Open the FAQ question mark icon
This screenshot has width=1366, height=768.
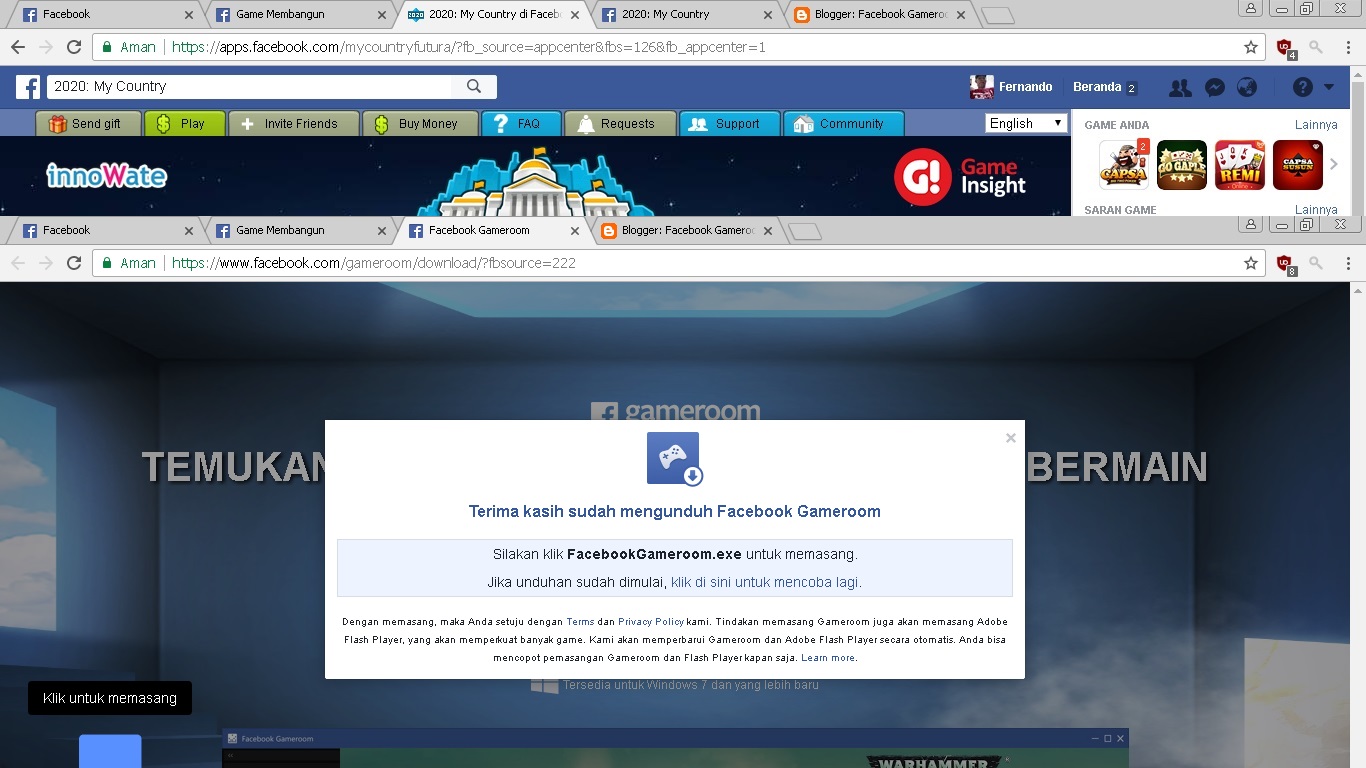[500, 123]
